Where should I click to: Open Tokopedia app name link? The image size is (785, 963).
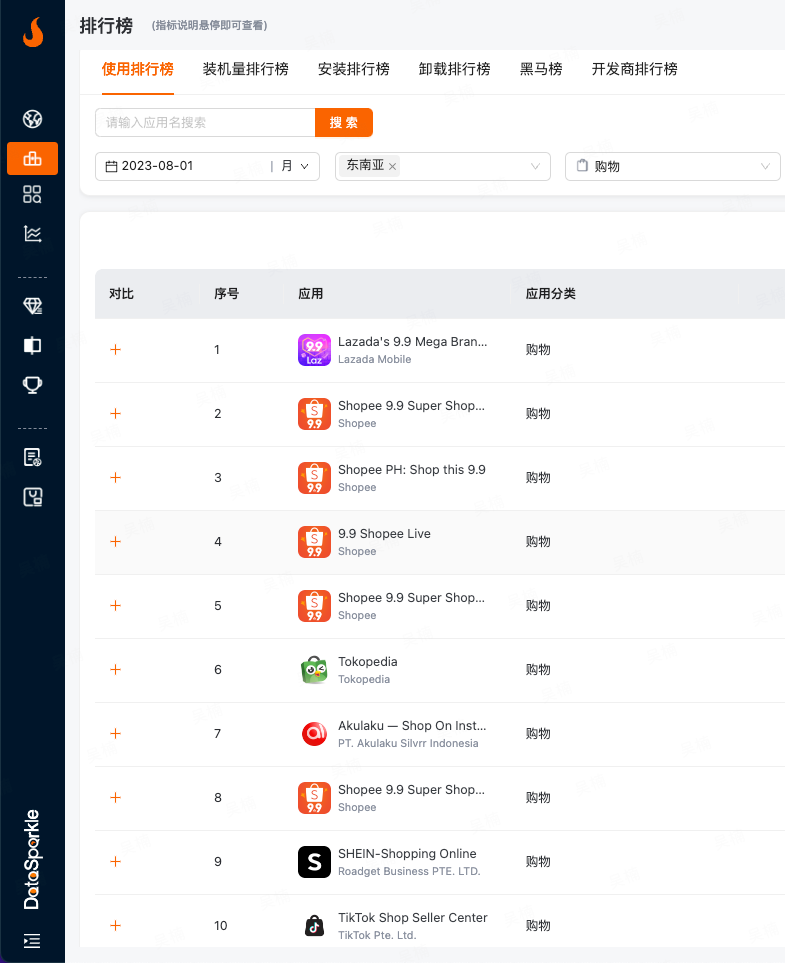point(368,661)
